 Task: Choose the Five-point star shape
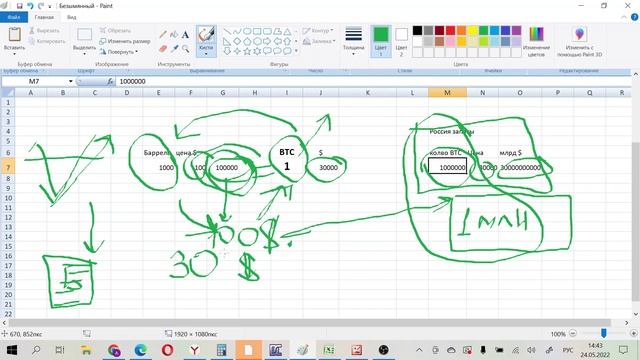247,51
